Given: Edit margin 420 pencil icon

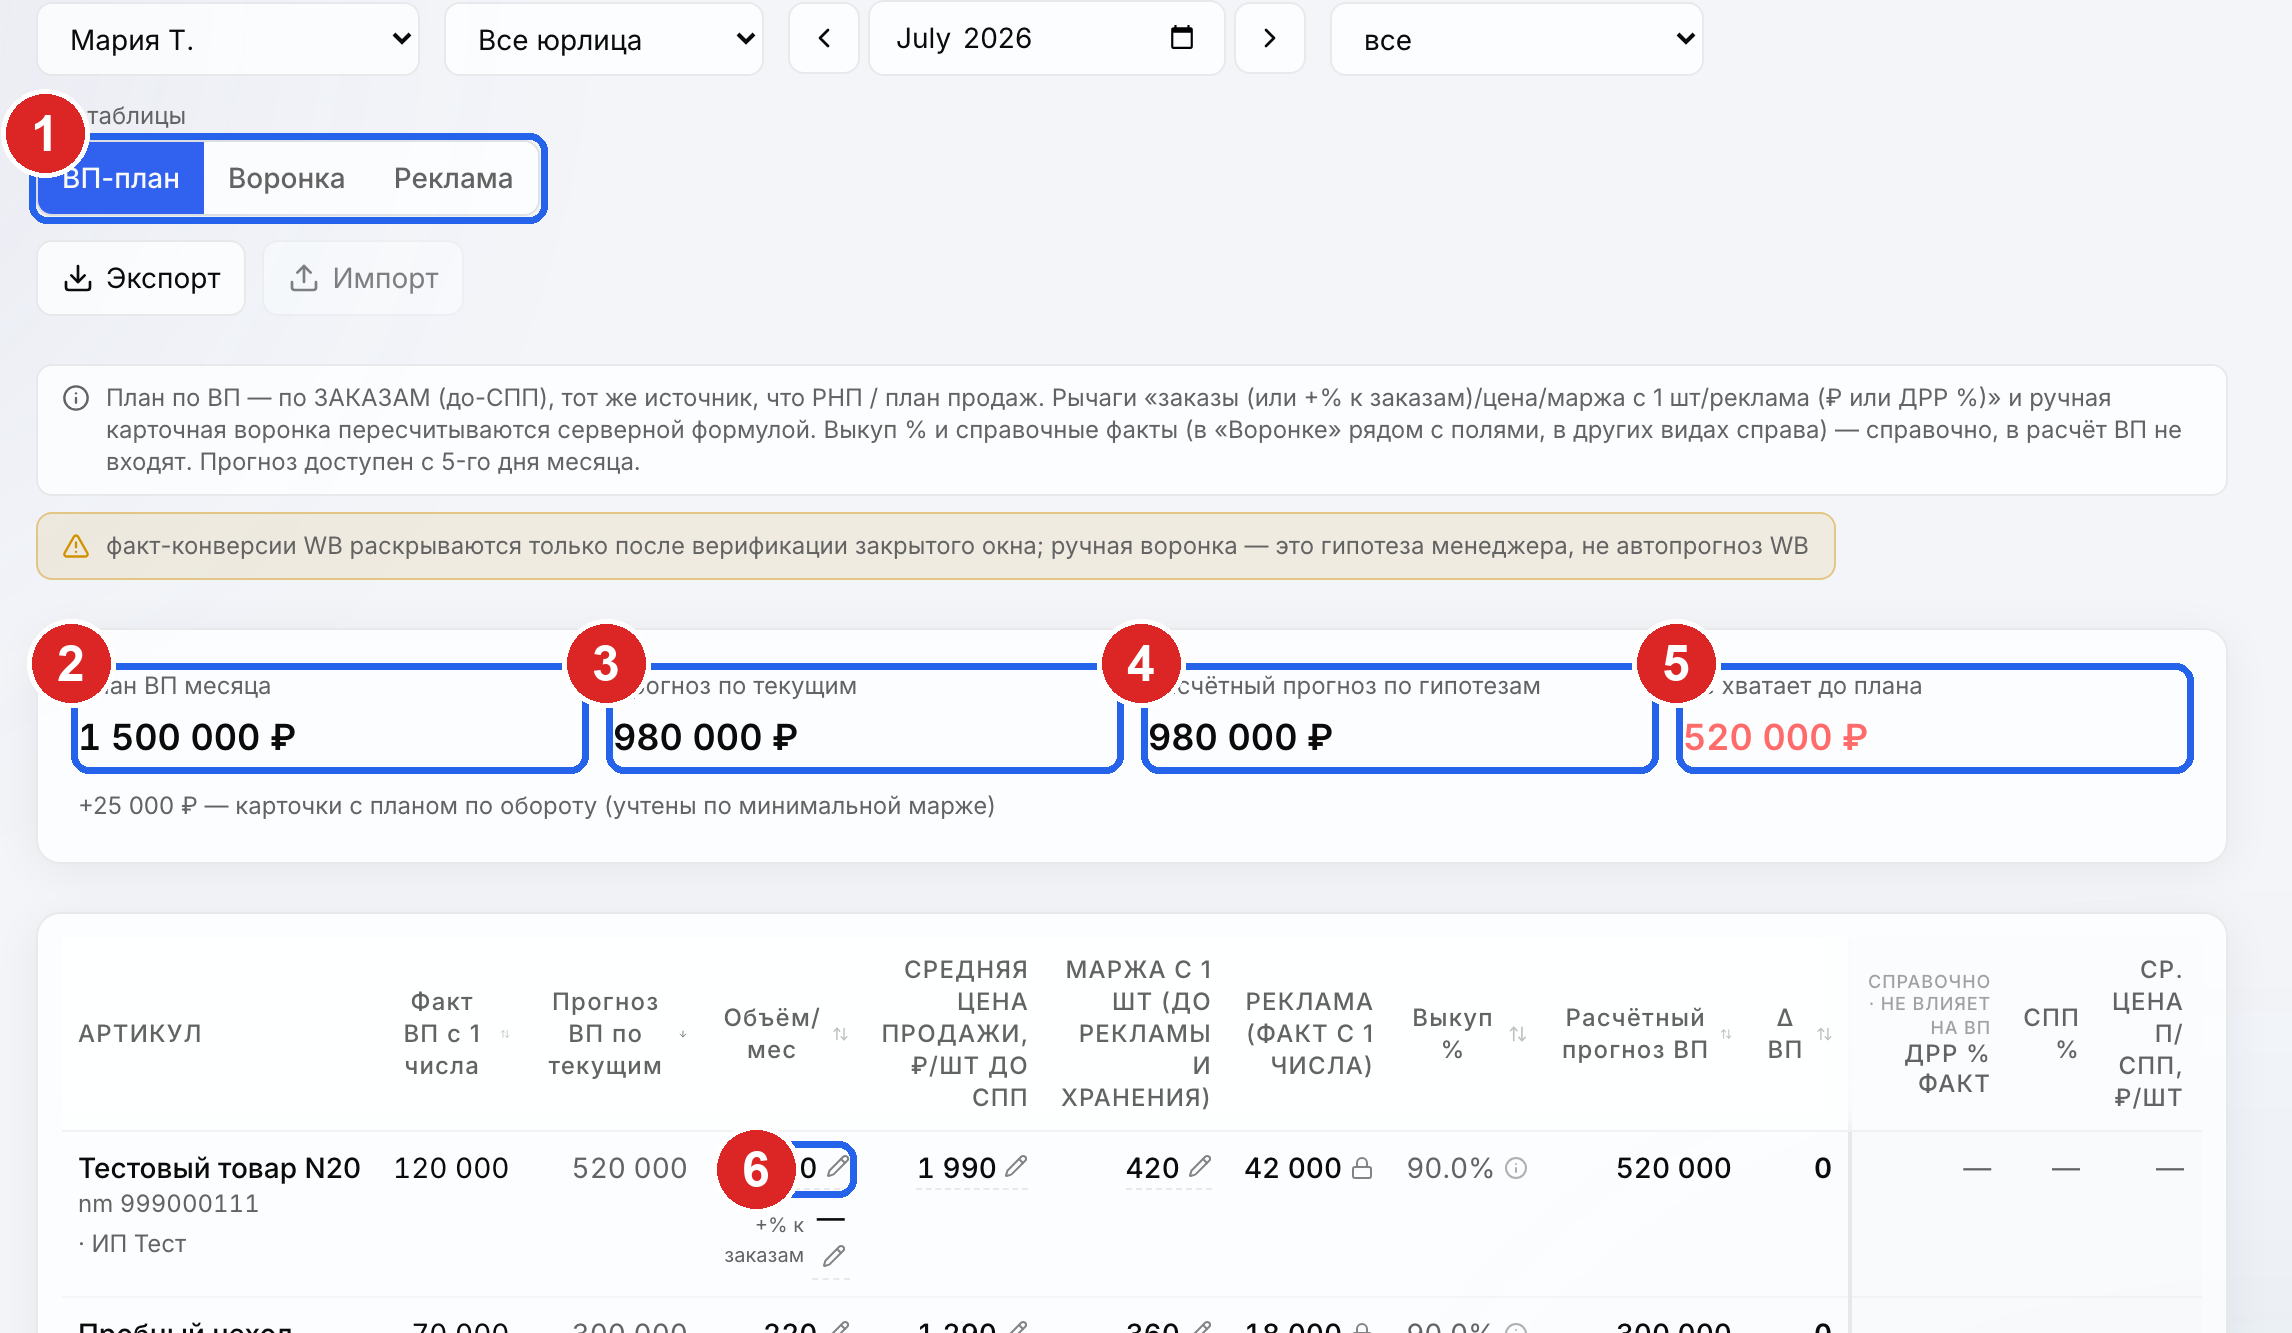Looking at the screenshot, I should tap(1200, 1166).
